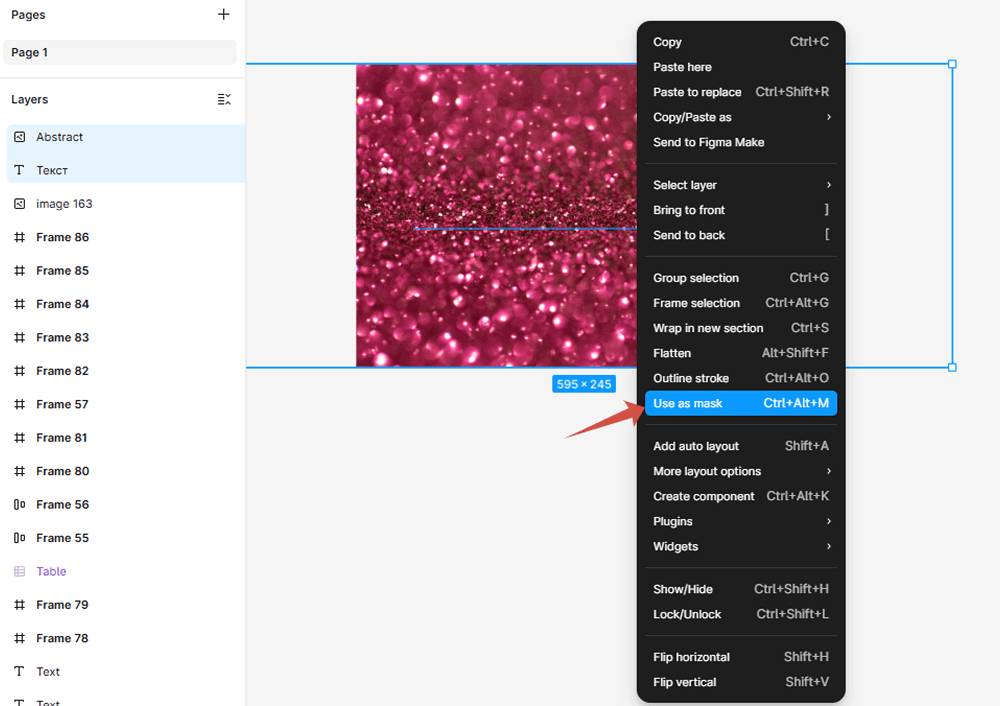Choose Group selection
This screenshot has width=1000, height=706.
tap(741, 278)
